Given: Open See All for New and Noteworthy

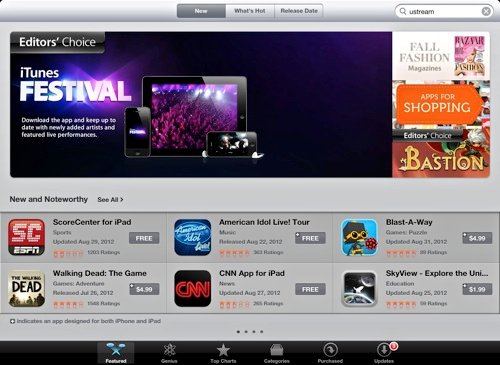Looking at the screenshot, I should click(110, 199).
